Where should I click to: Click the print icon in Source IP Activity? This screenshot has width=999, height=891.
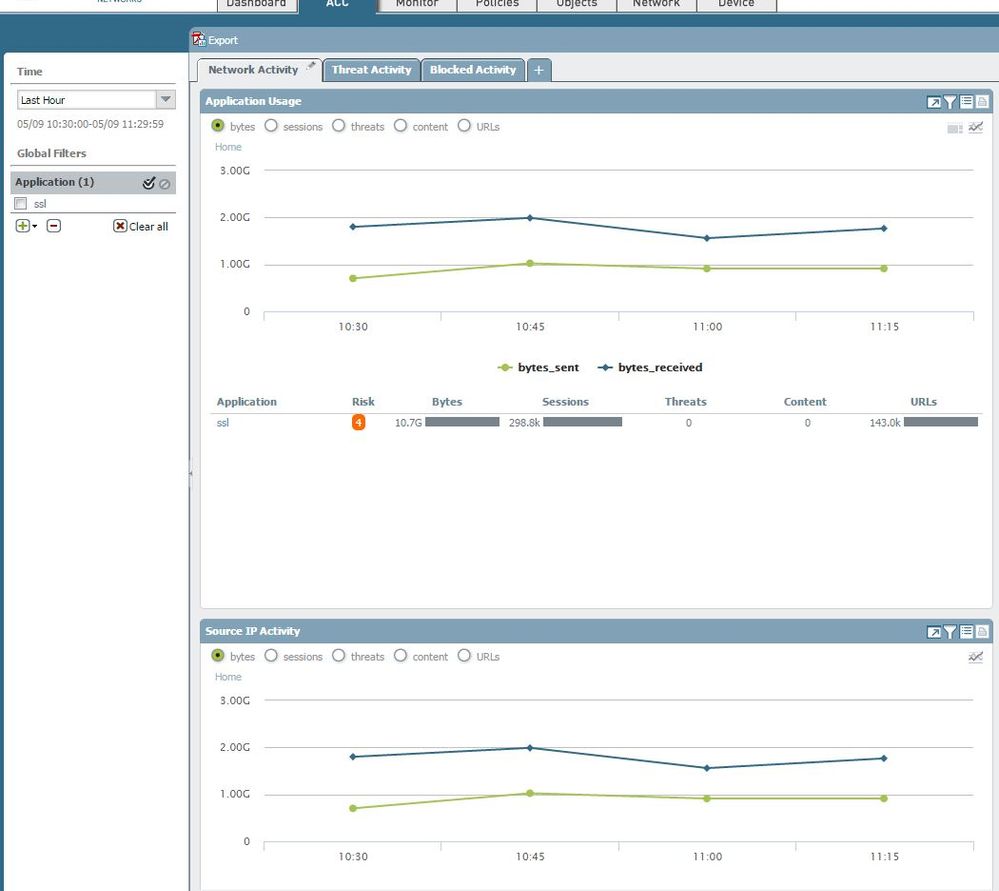point(982,632)
